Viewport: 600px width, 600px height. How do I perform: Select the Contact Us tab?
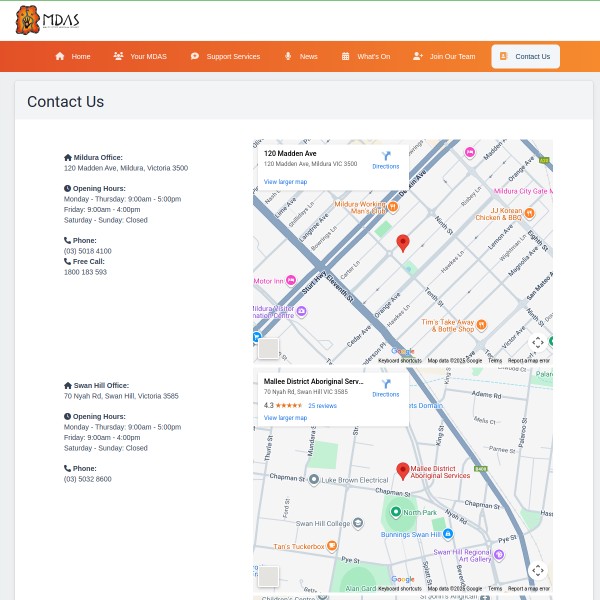[x=525, y=57]
